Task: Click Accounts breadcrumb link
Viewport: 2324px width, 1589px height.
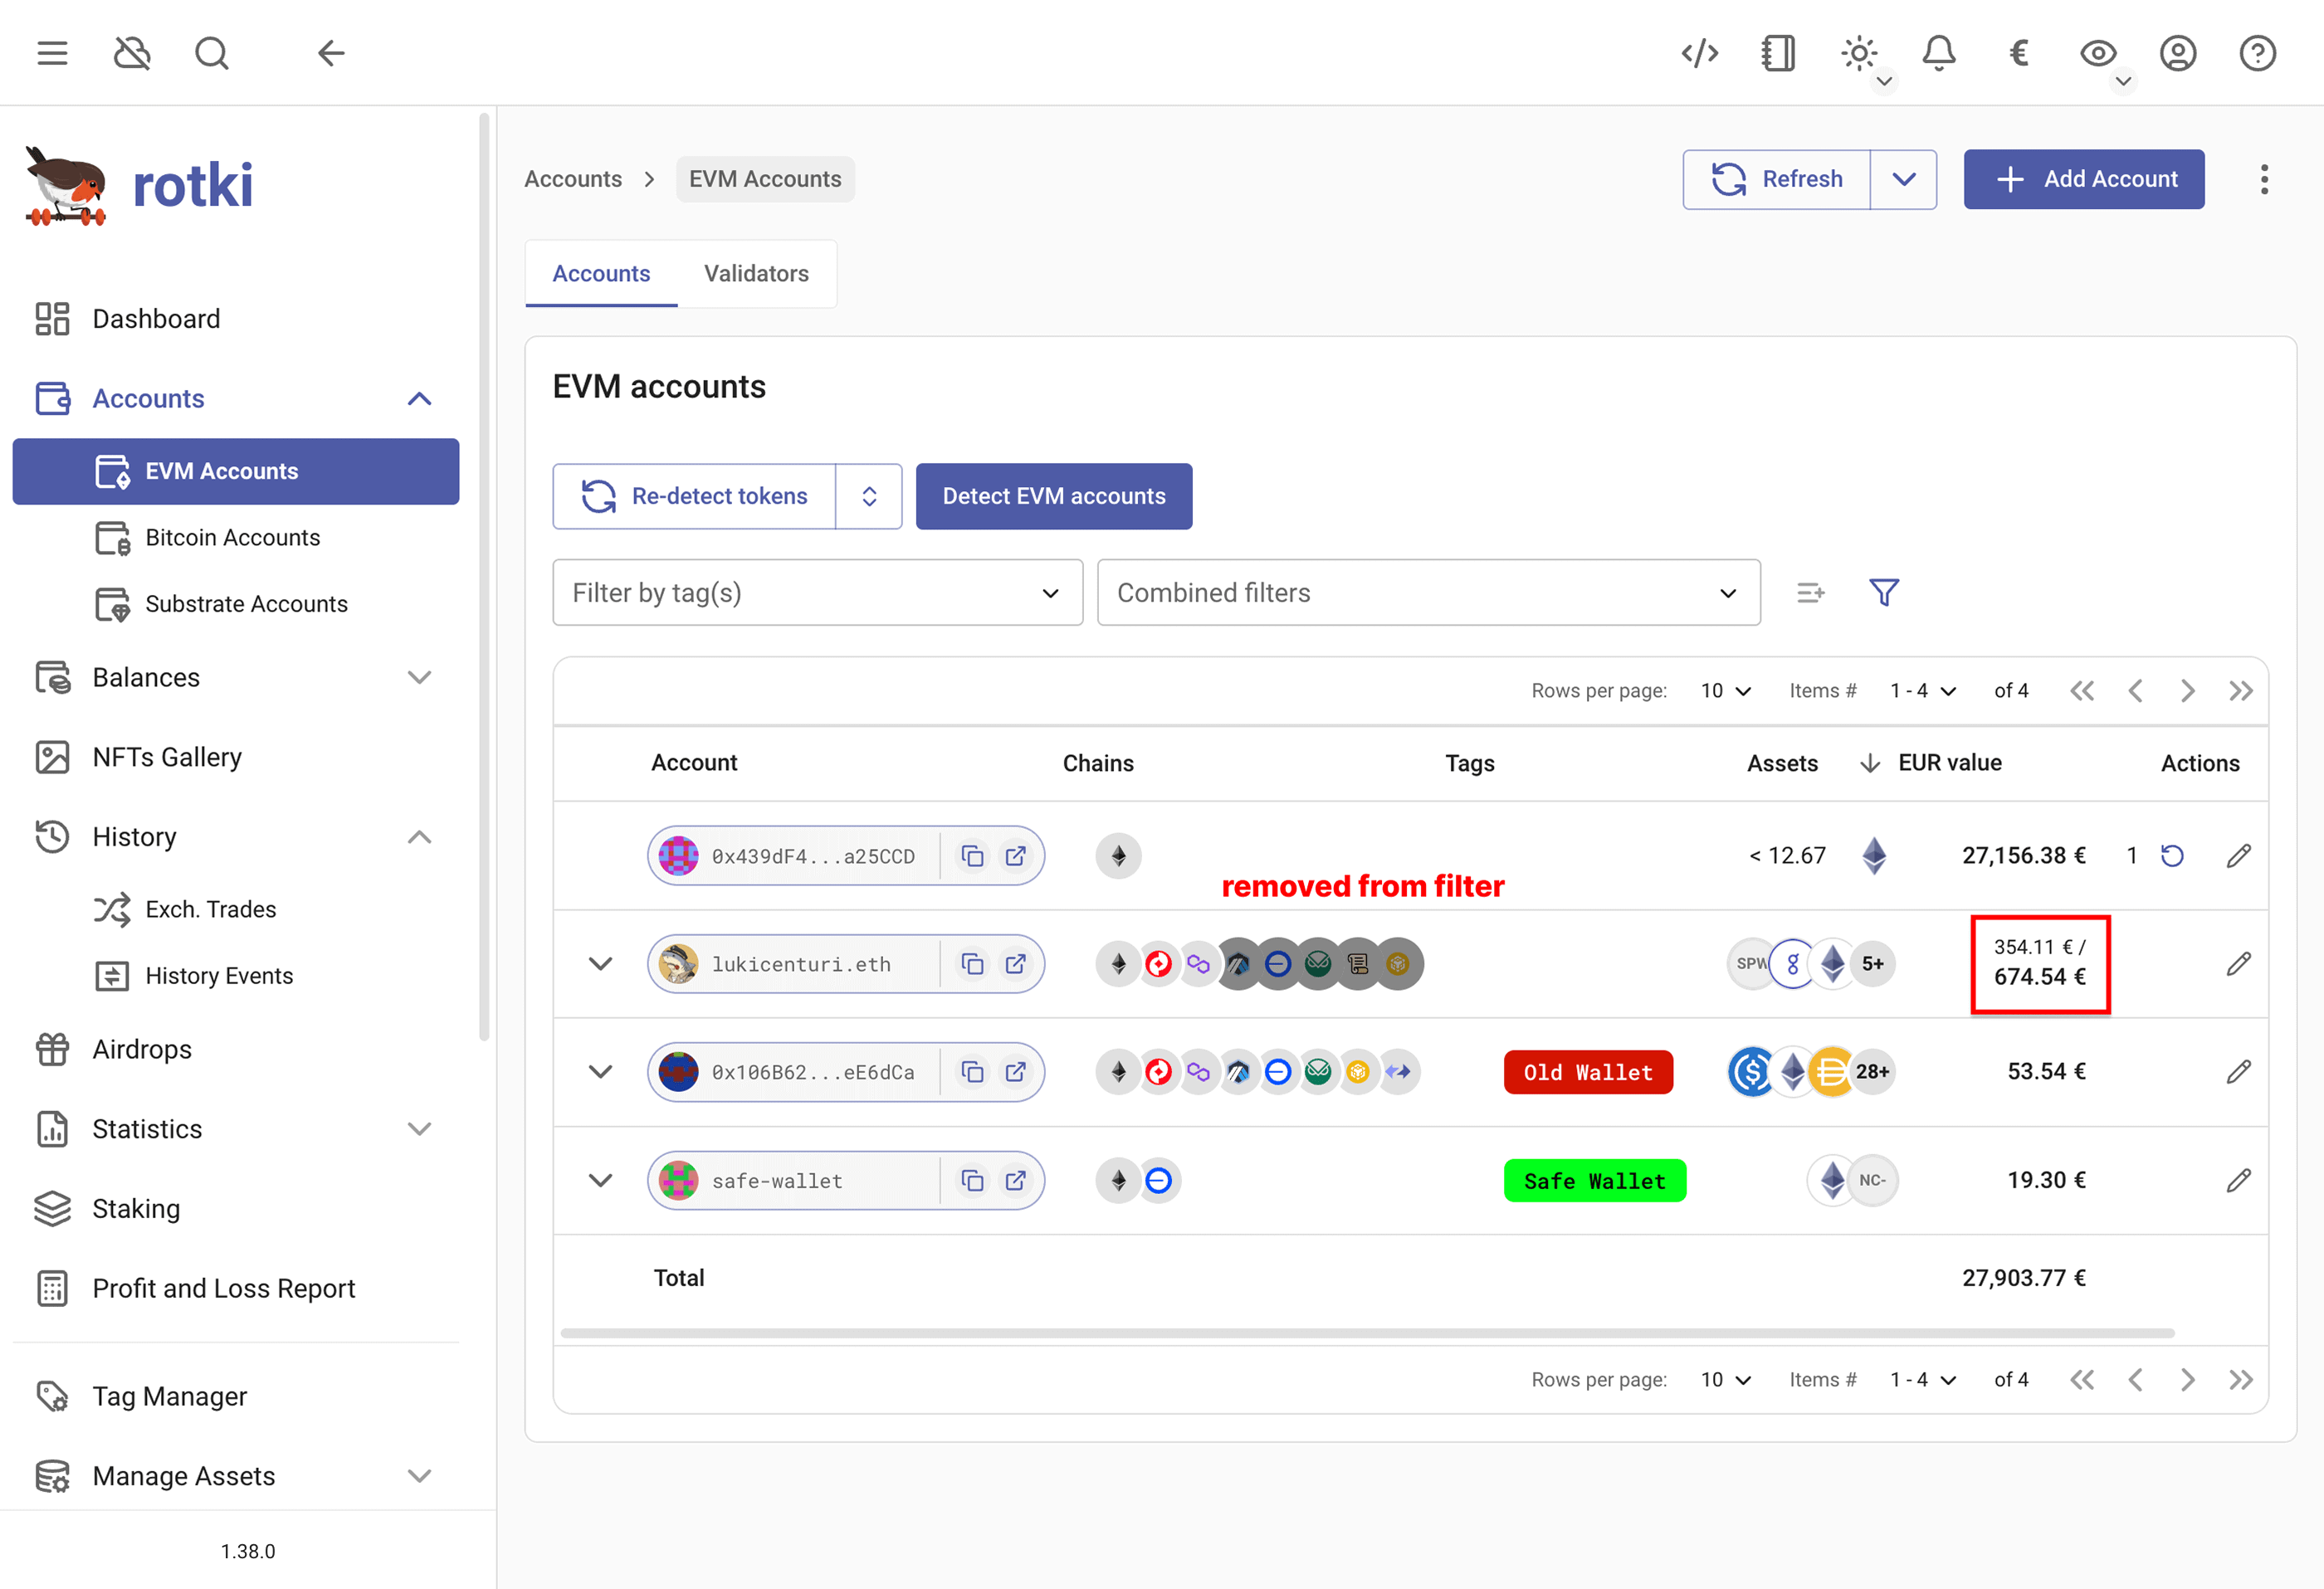Action: [573, 179]
